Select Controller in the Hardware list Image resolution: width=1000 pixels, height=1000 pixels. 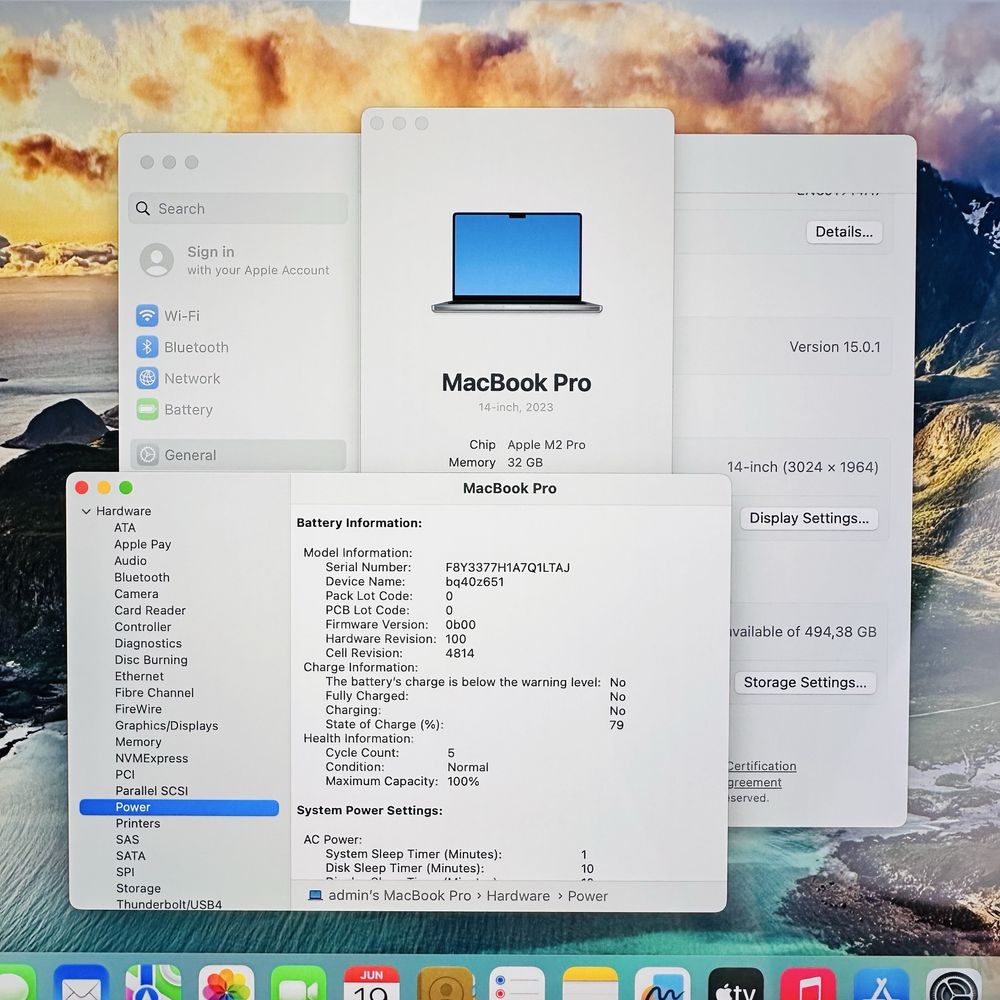(x=143, y=627)
